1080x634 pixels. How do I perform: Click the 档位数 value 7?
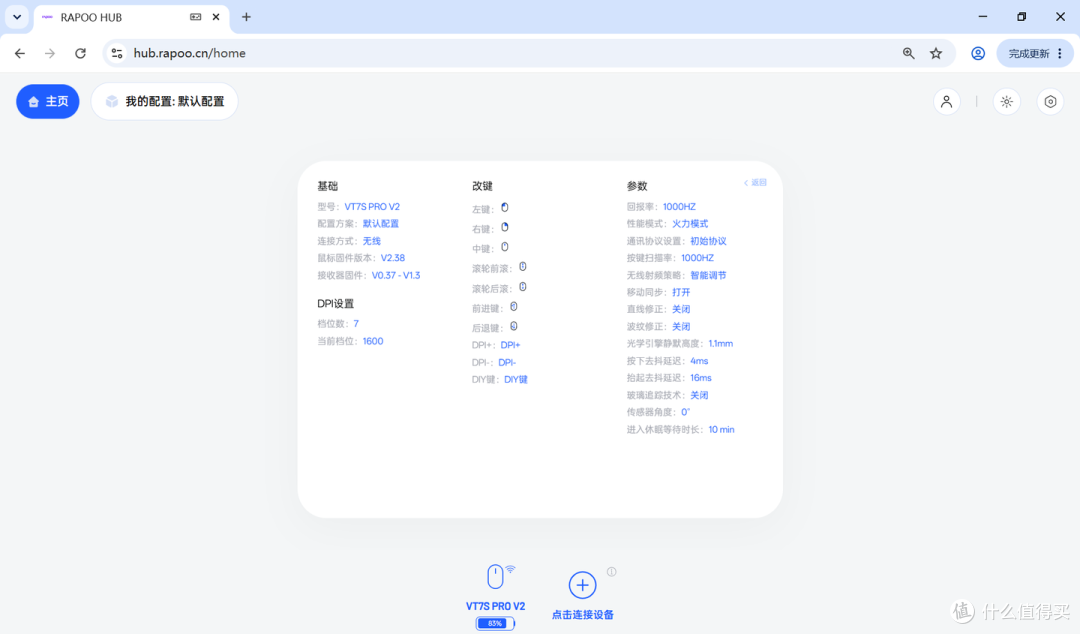(x=356, y=323)
